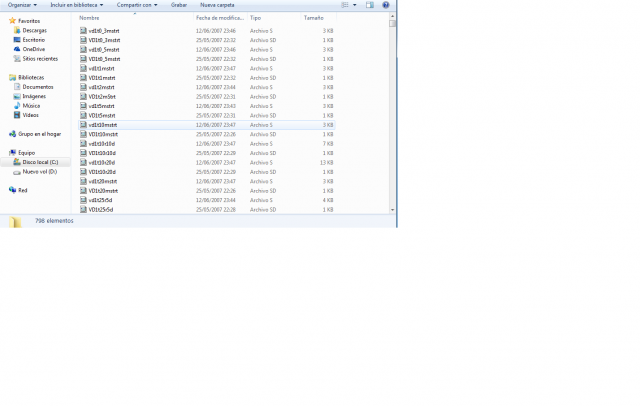Image resolution: width=640 pixels, height=406 pixels.
Task: Open Nuevo vol (D:) drive
Action: pyautogui.click(x=39, y=171)
